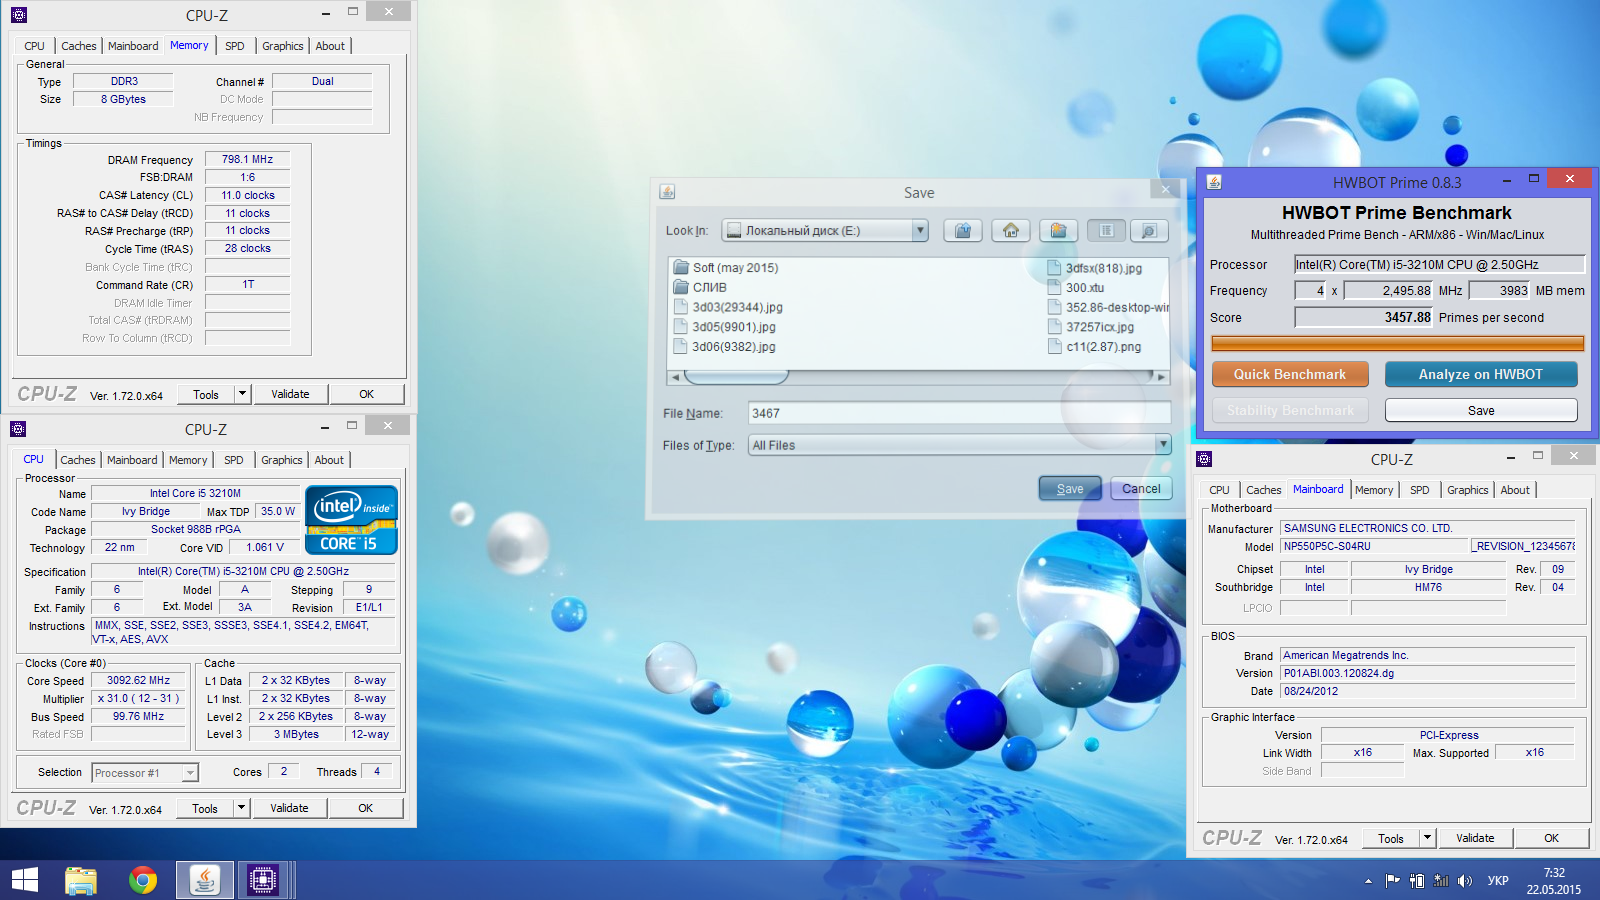
Task: Open the Windows Start menu
Action: [25, 880]
